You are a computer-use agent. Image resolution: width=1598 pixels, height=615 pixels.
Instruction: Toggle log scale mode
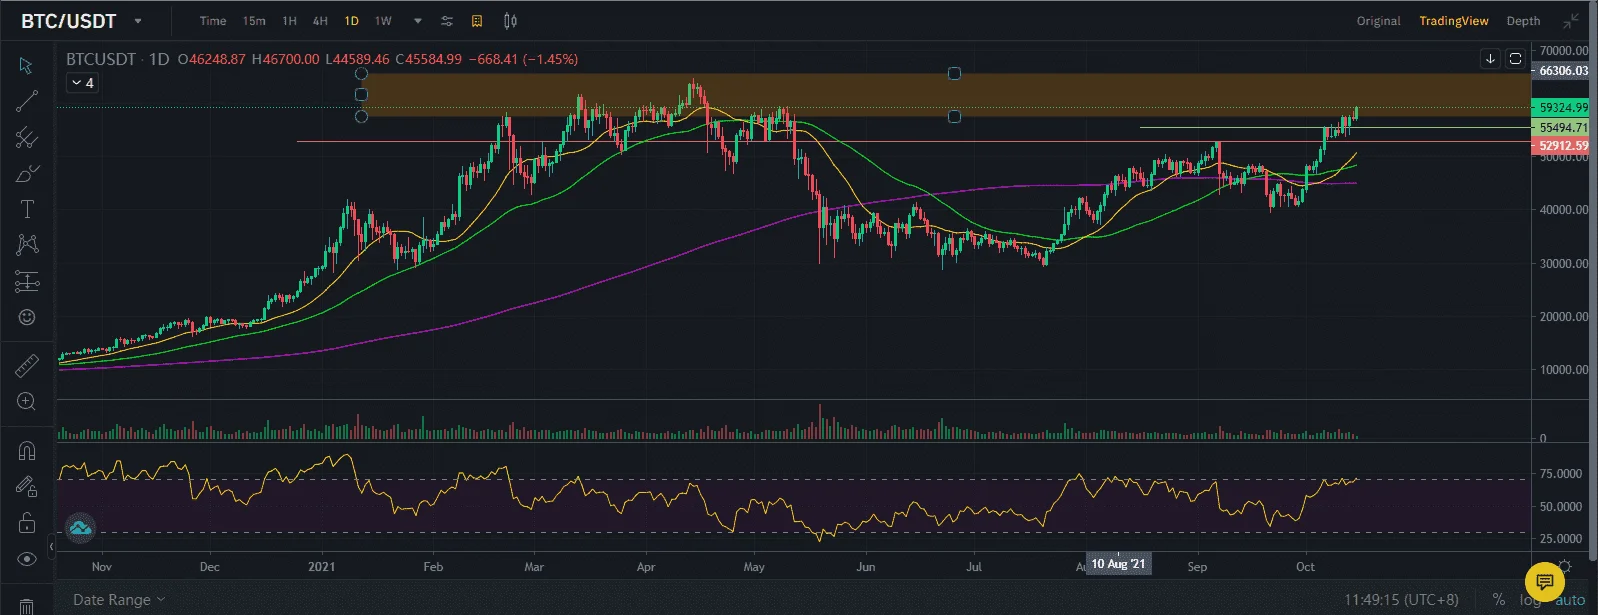1530,600
